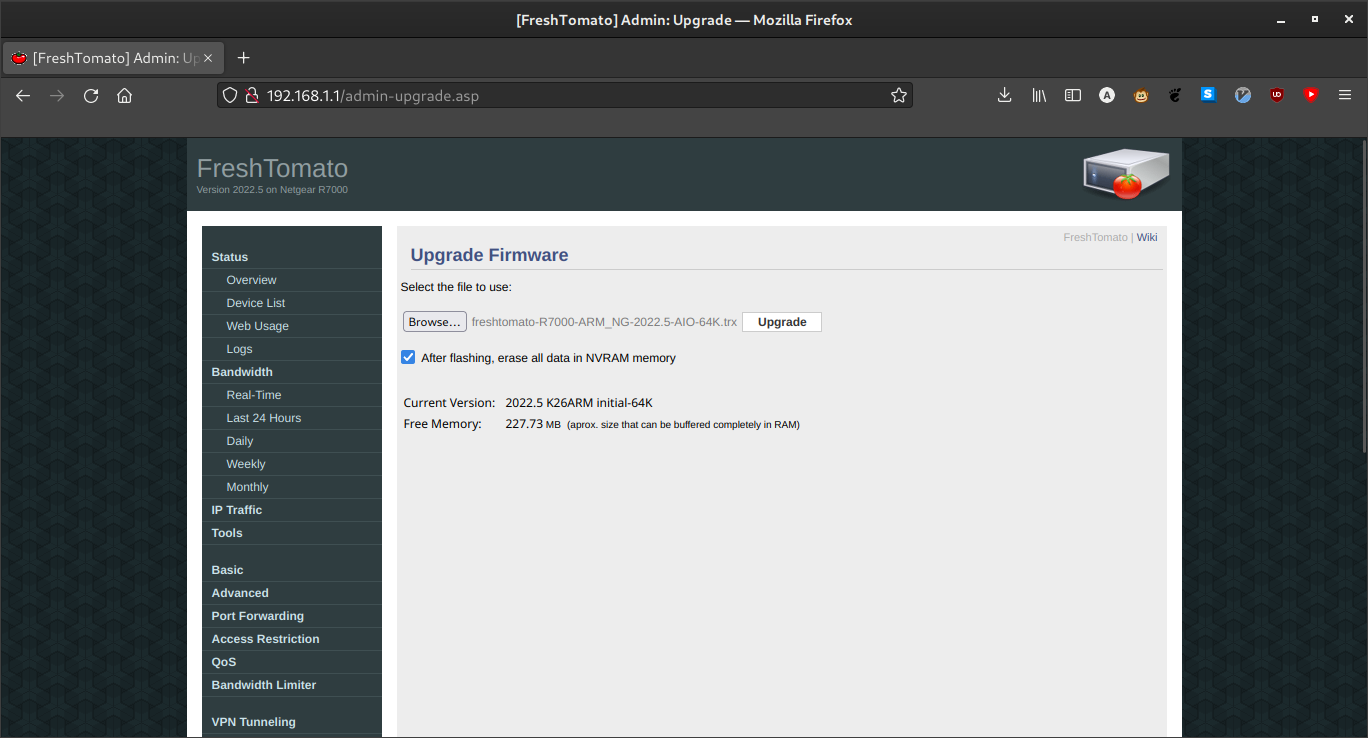Click the FreshTomato router logo image
The width and height of the screenshot is (1368, 738).
pos(1126,174)
